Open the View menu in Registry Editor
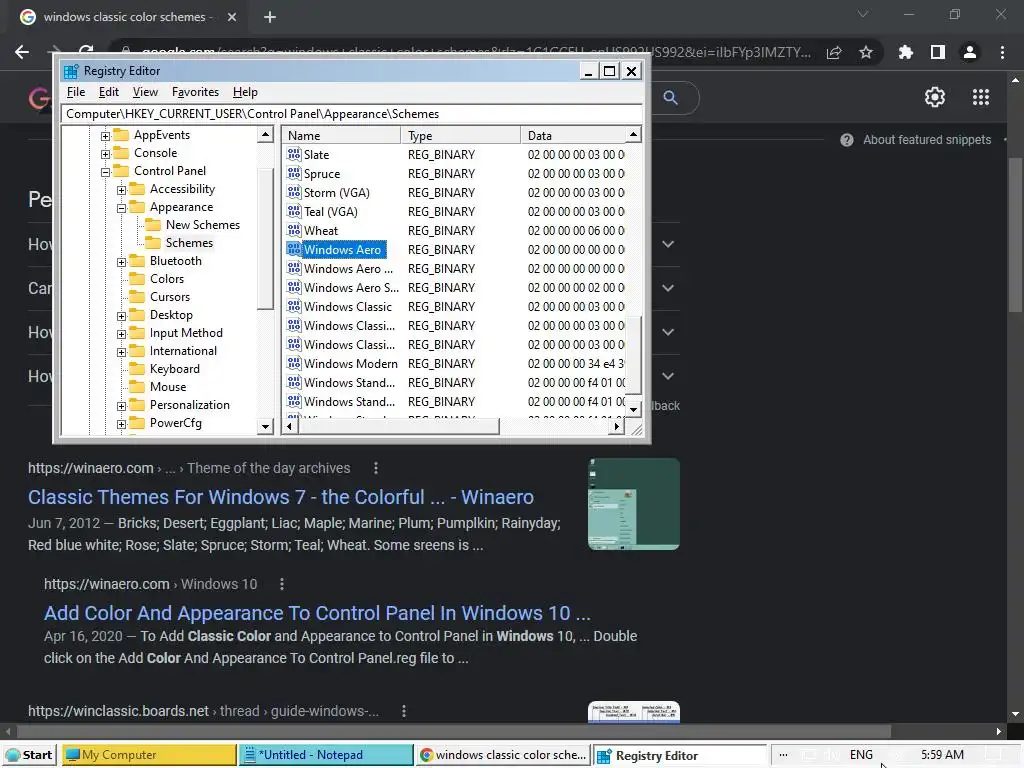The width and height of the screenshot is (1024, 768). pos(145,92)
